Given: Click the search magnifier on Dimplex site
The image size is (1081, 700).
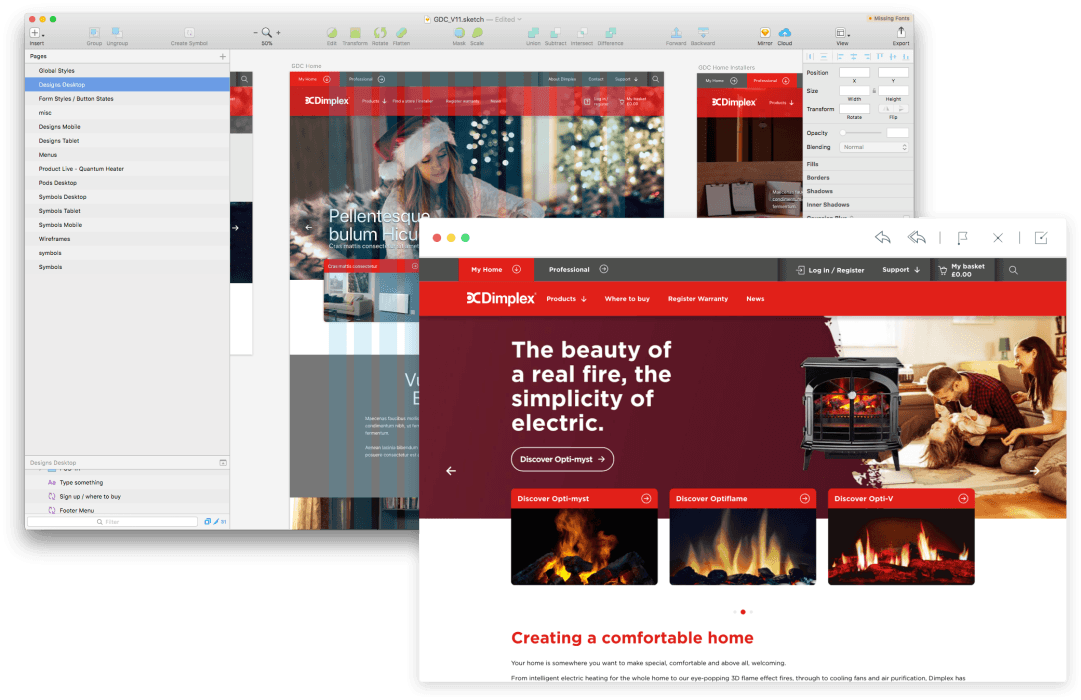Looking at the screenshot, I should (1013, 270).
